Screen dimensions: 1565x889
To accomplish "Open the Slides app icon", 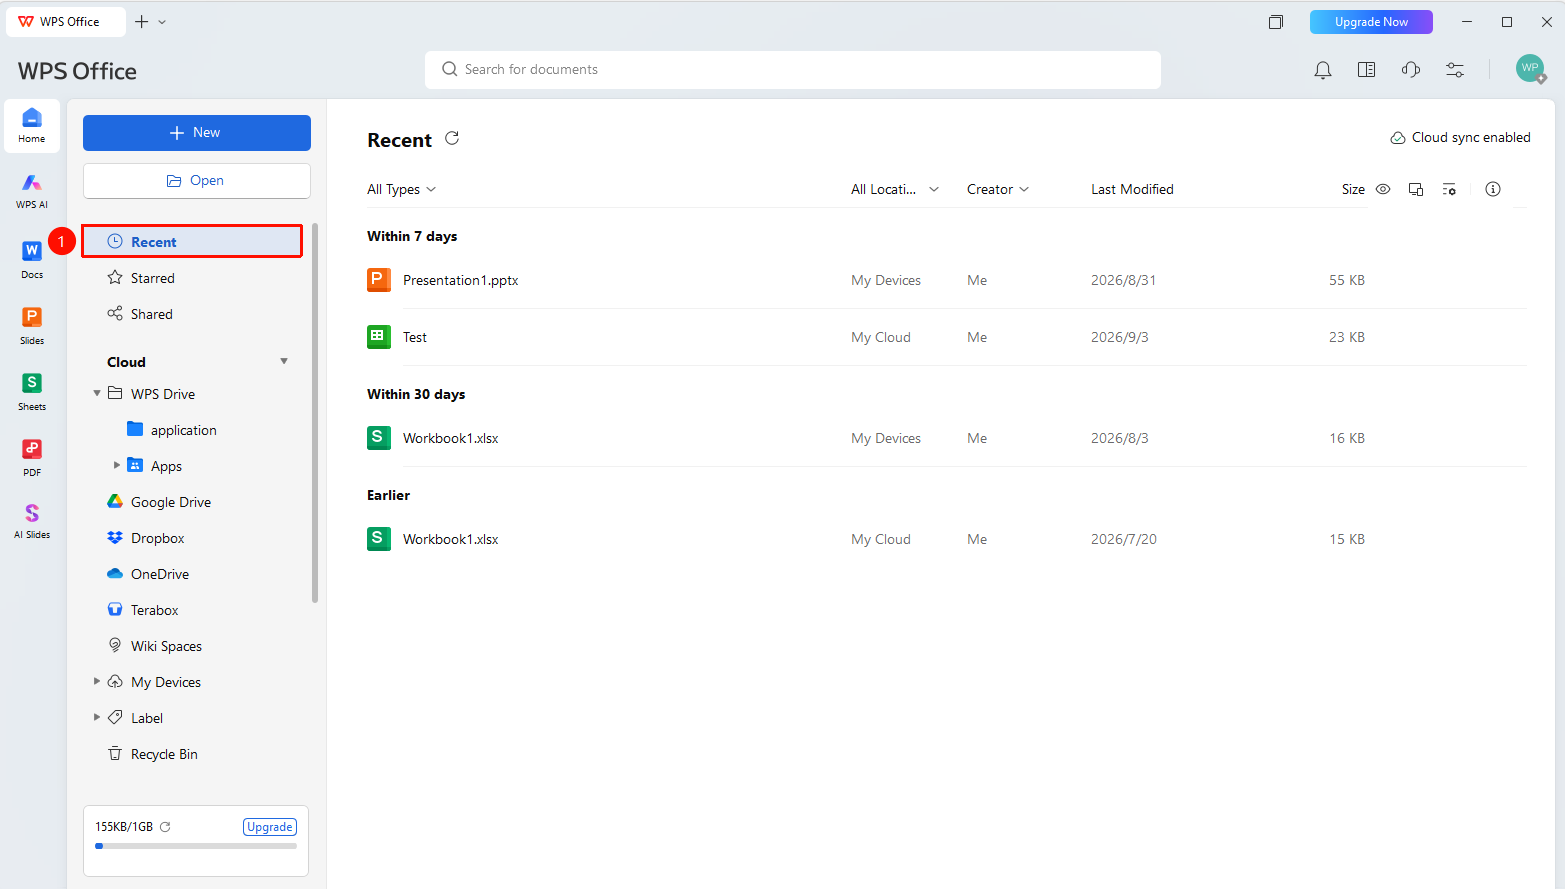I will point(32,325).
